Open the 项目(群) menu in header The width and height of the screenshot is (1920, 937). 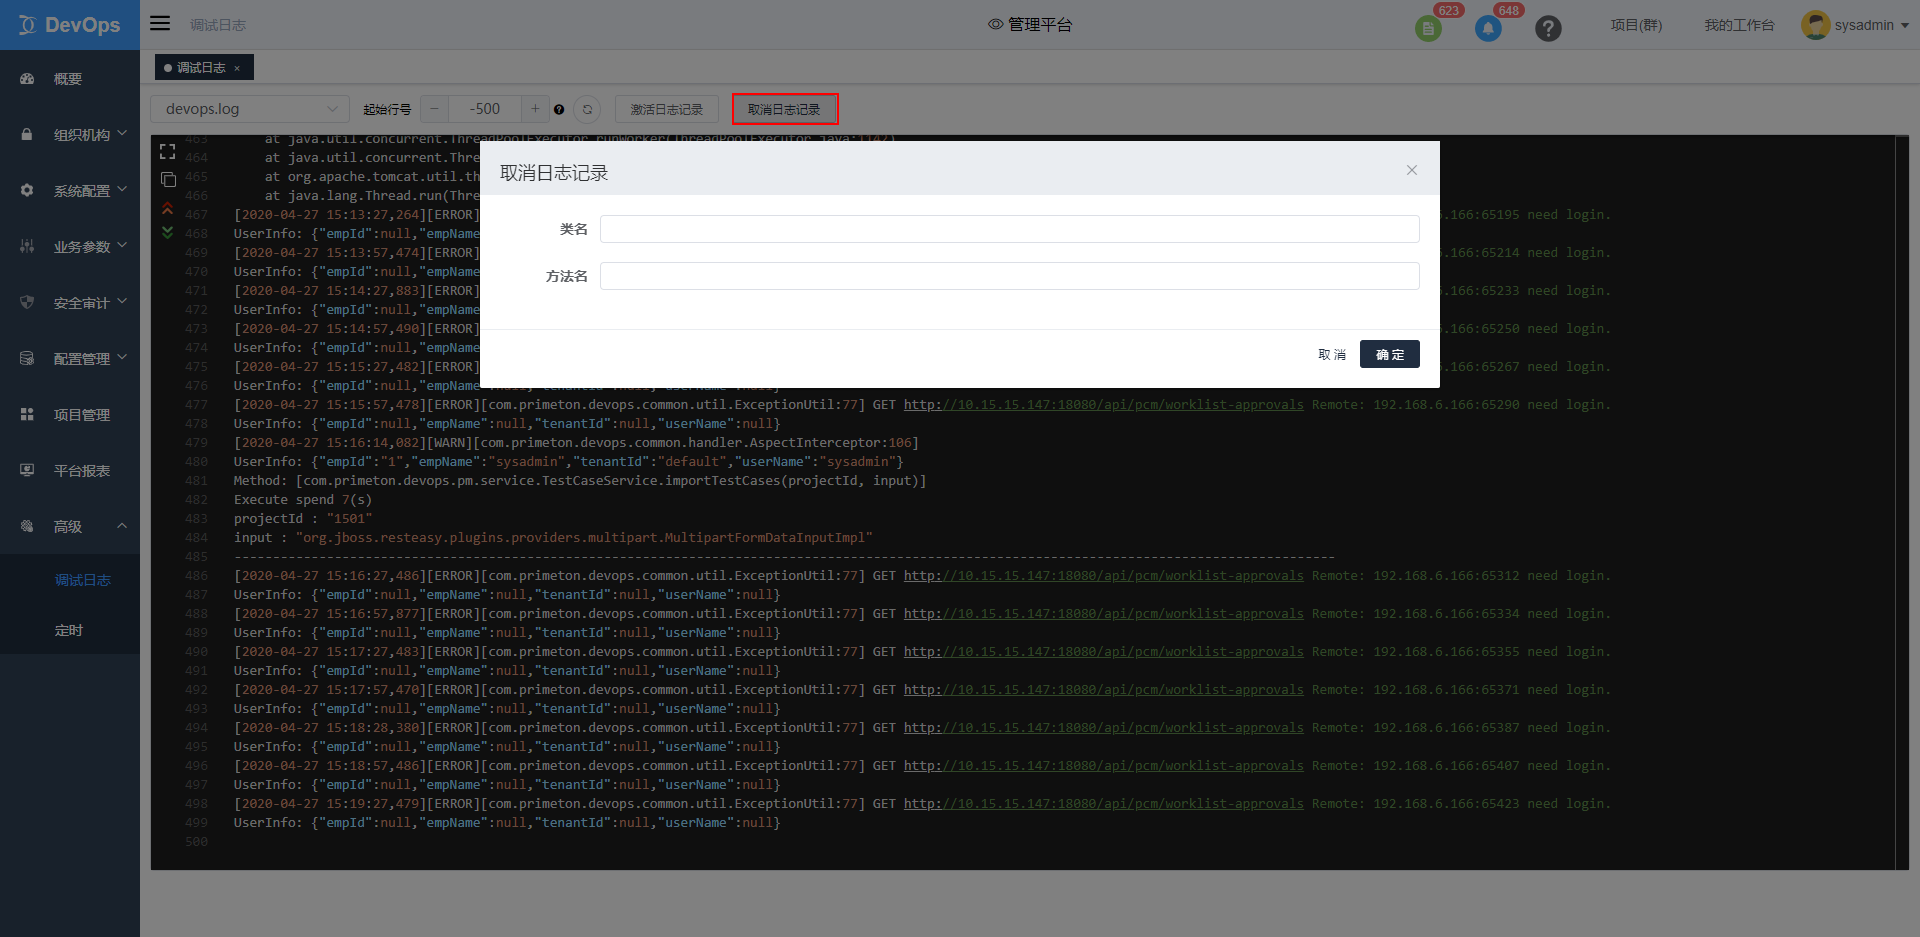click(1636, 25)
